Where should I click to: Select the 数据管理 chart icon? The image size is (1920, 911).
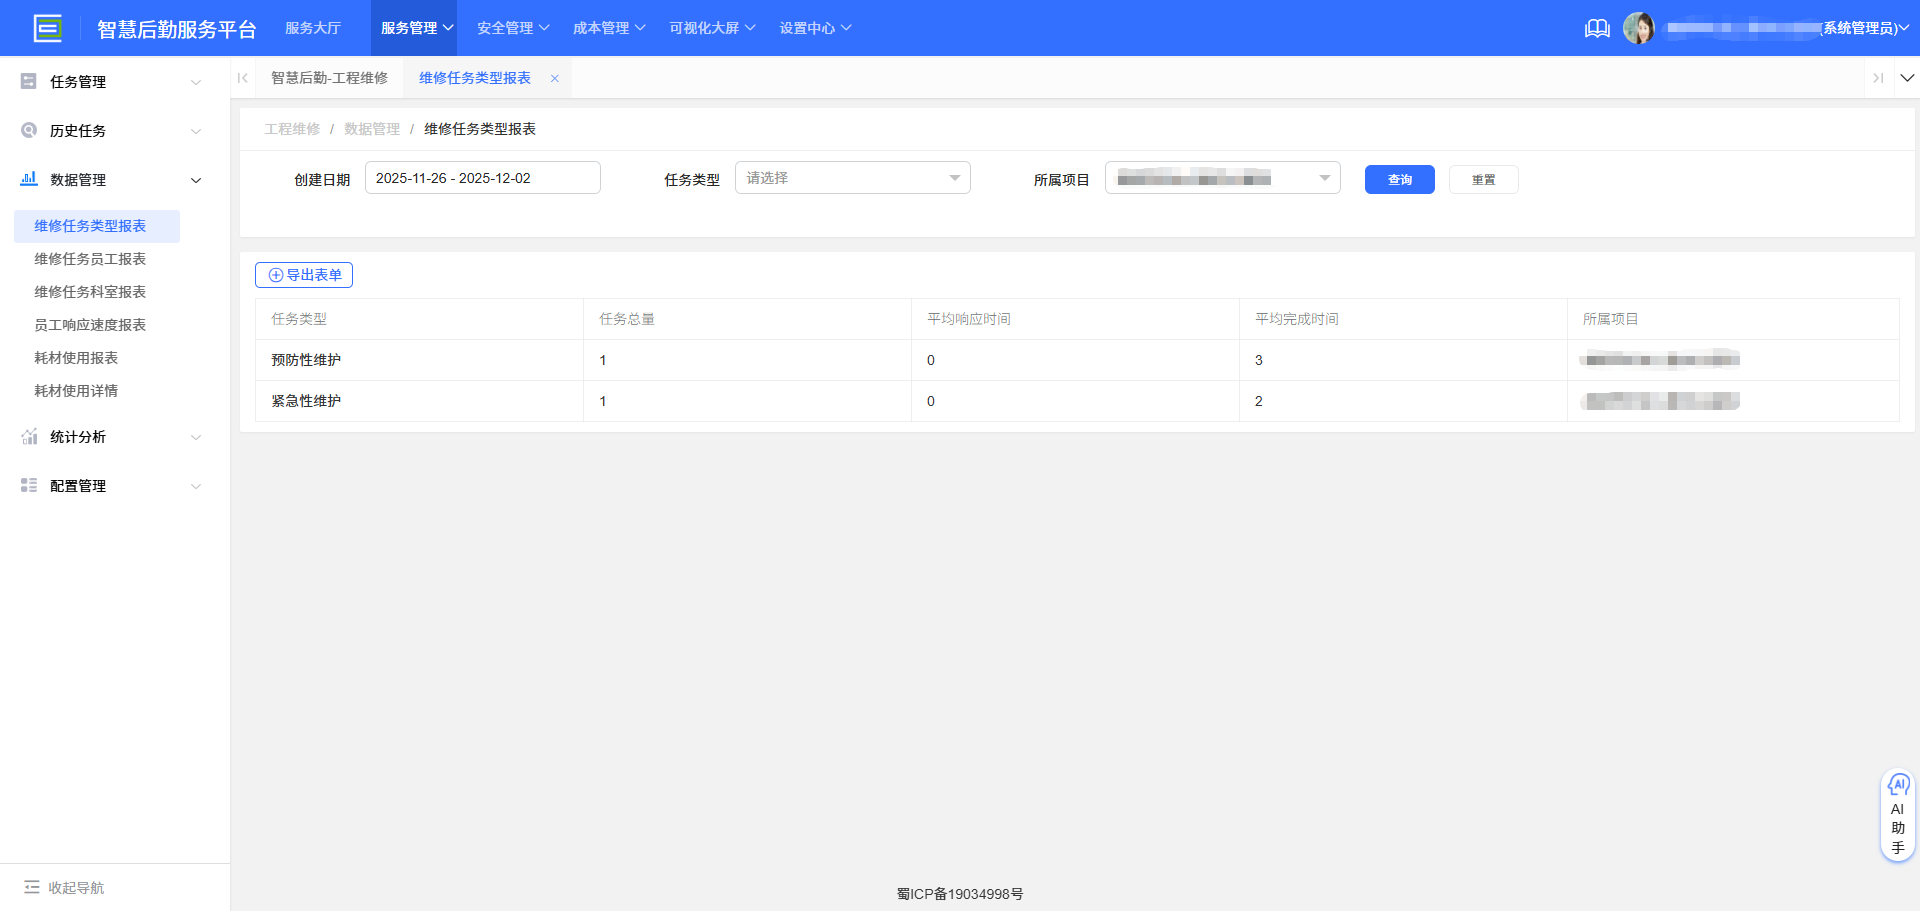(x=28, y=179)
